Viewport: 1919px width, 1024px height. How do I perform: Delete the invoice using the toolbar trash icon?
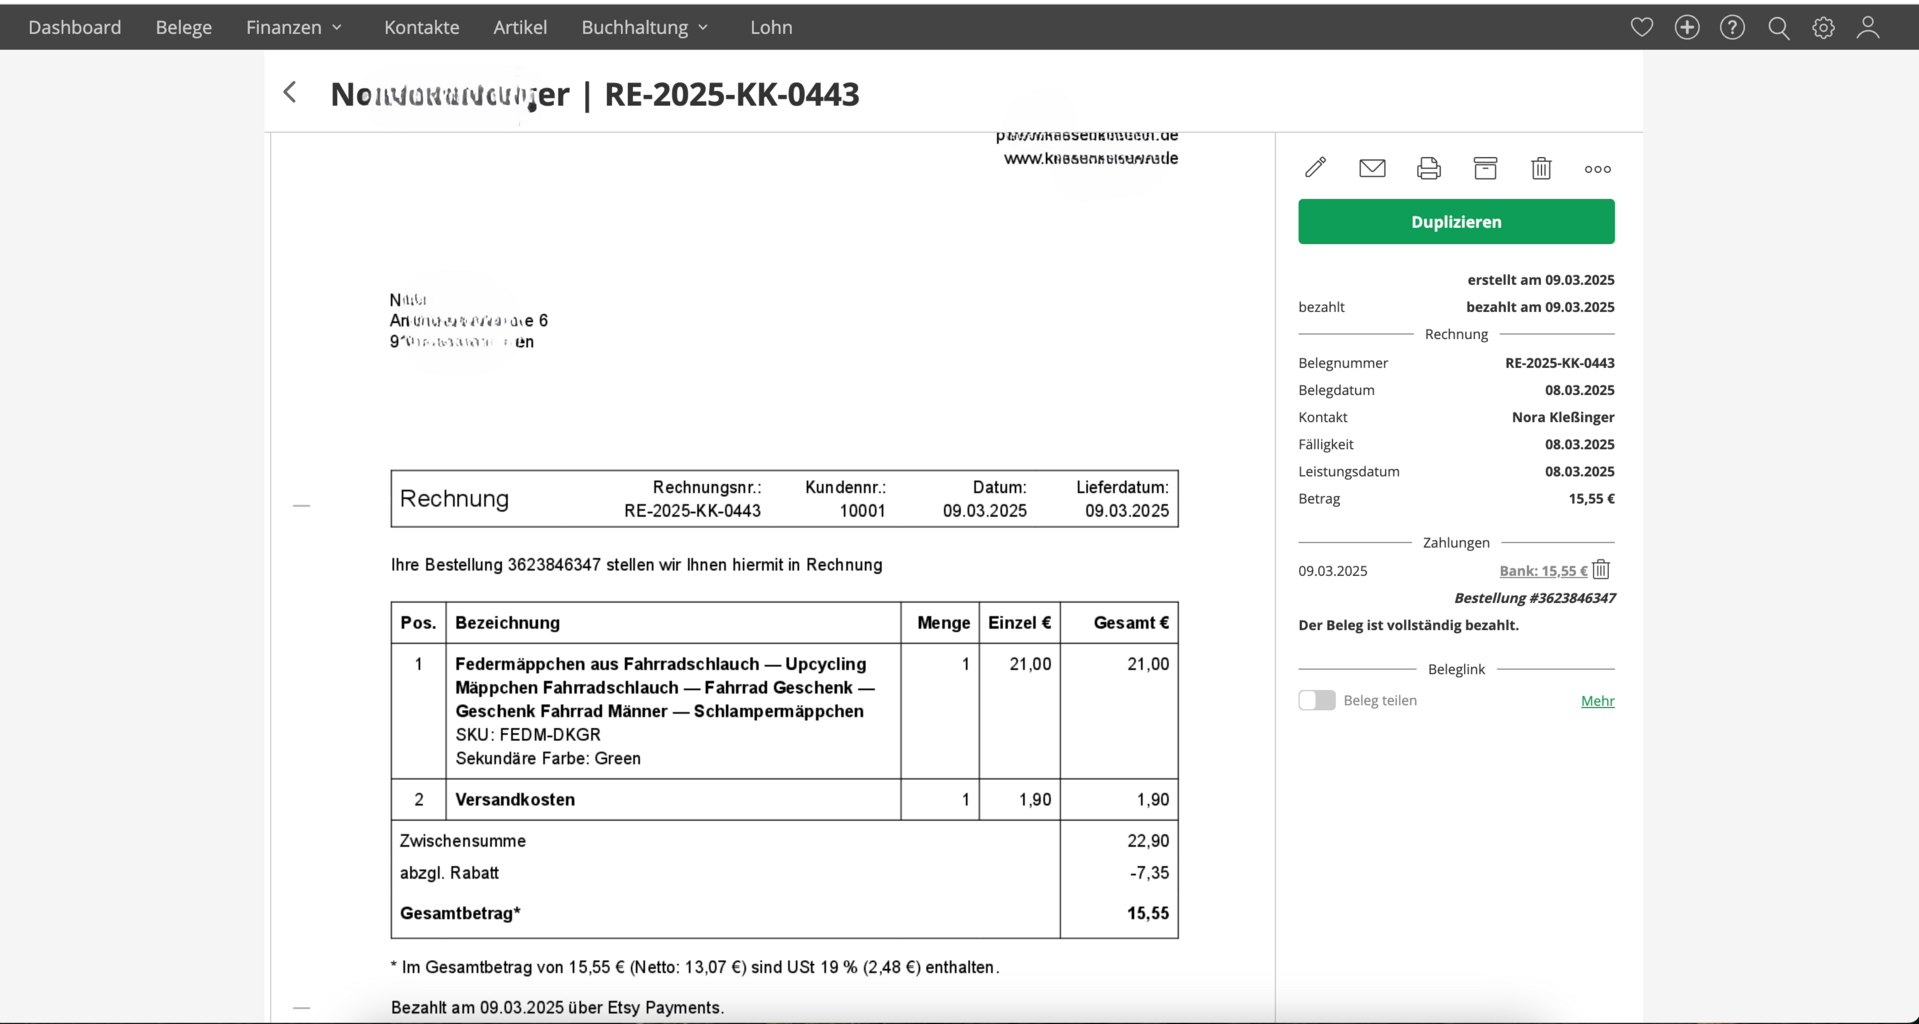[x=1541, y=168]
